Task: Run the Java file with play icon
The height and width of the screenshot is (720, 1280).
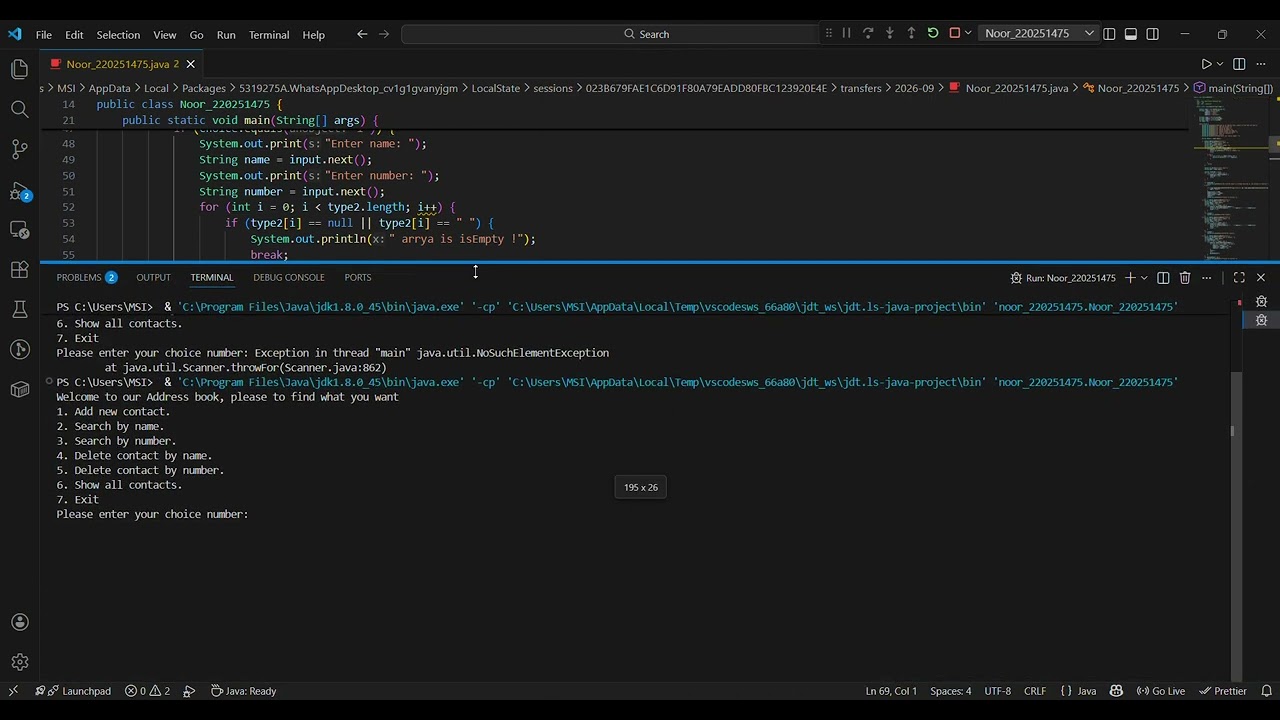Action: pos(1206,63)
